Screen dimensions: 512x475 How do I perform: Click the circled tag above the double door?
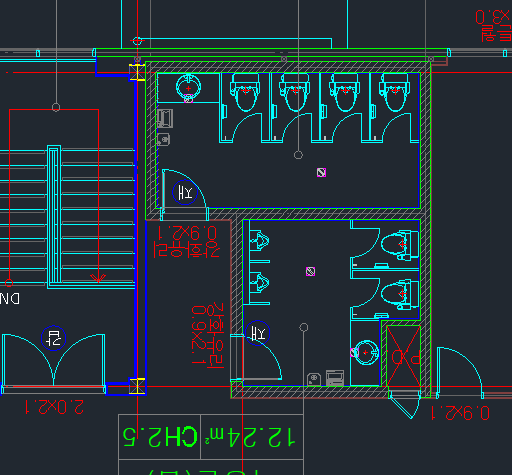coord(53,338)
